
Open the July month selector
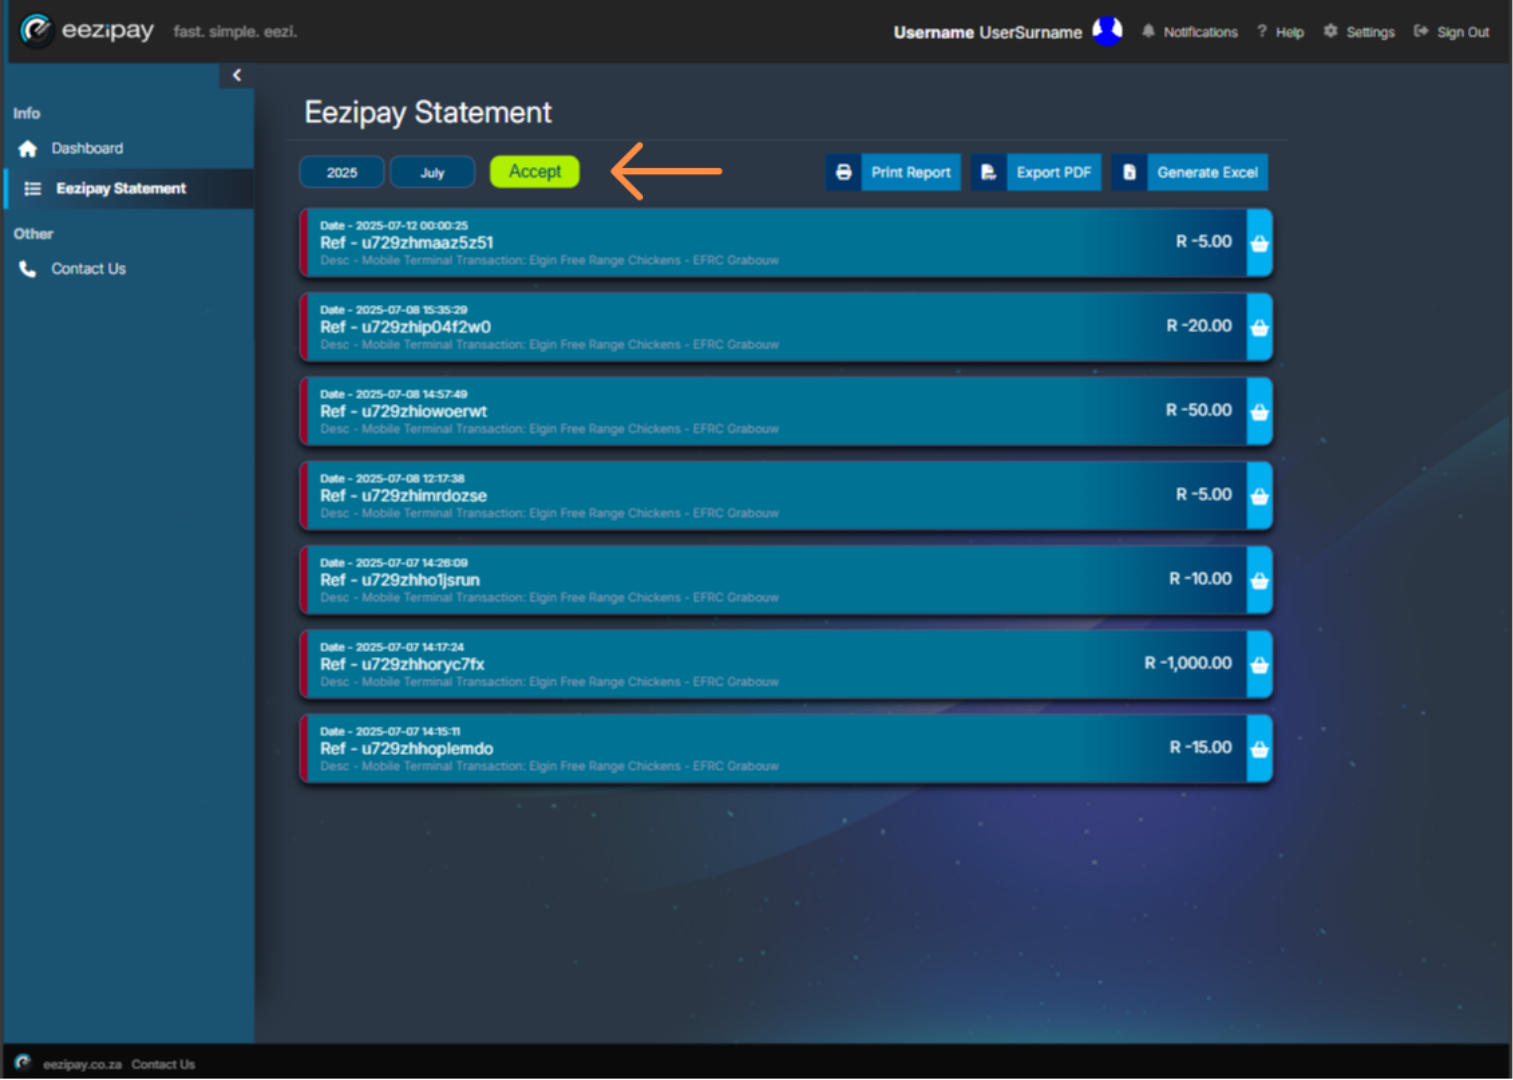(x=432, y=172)
